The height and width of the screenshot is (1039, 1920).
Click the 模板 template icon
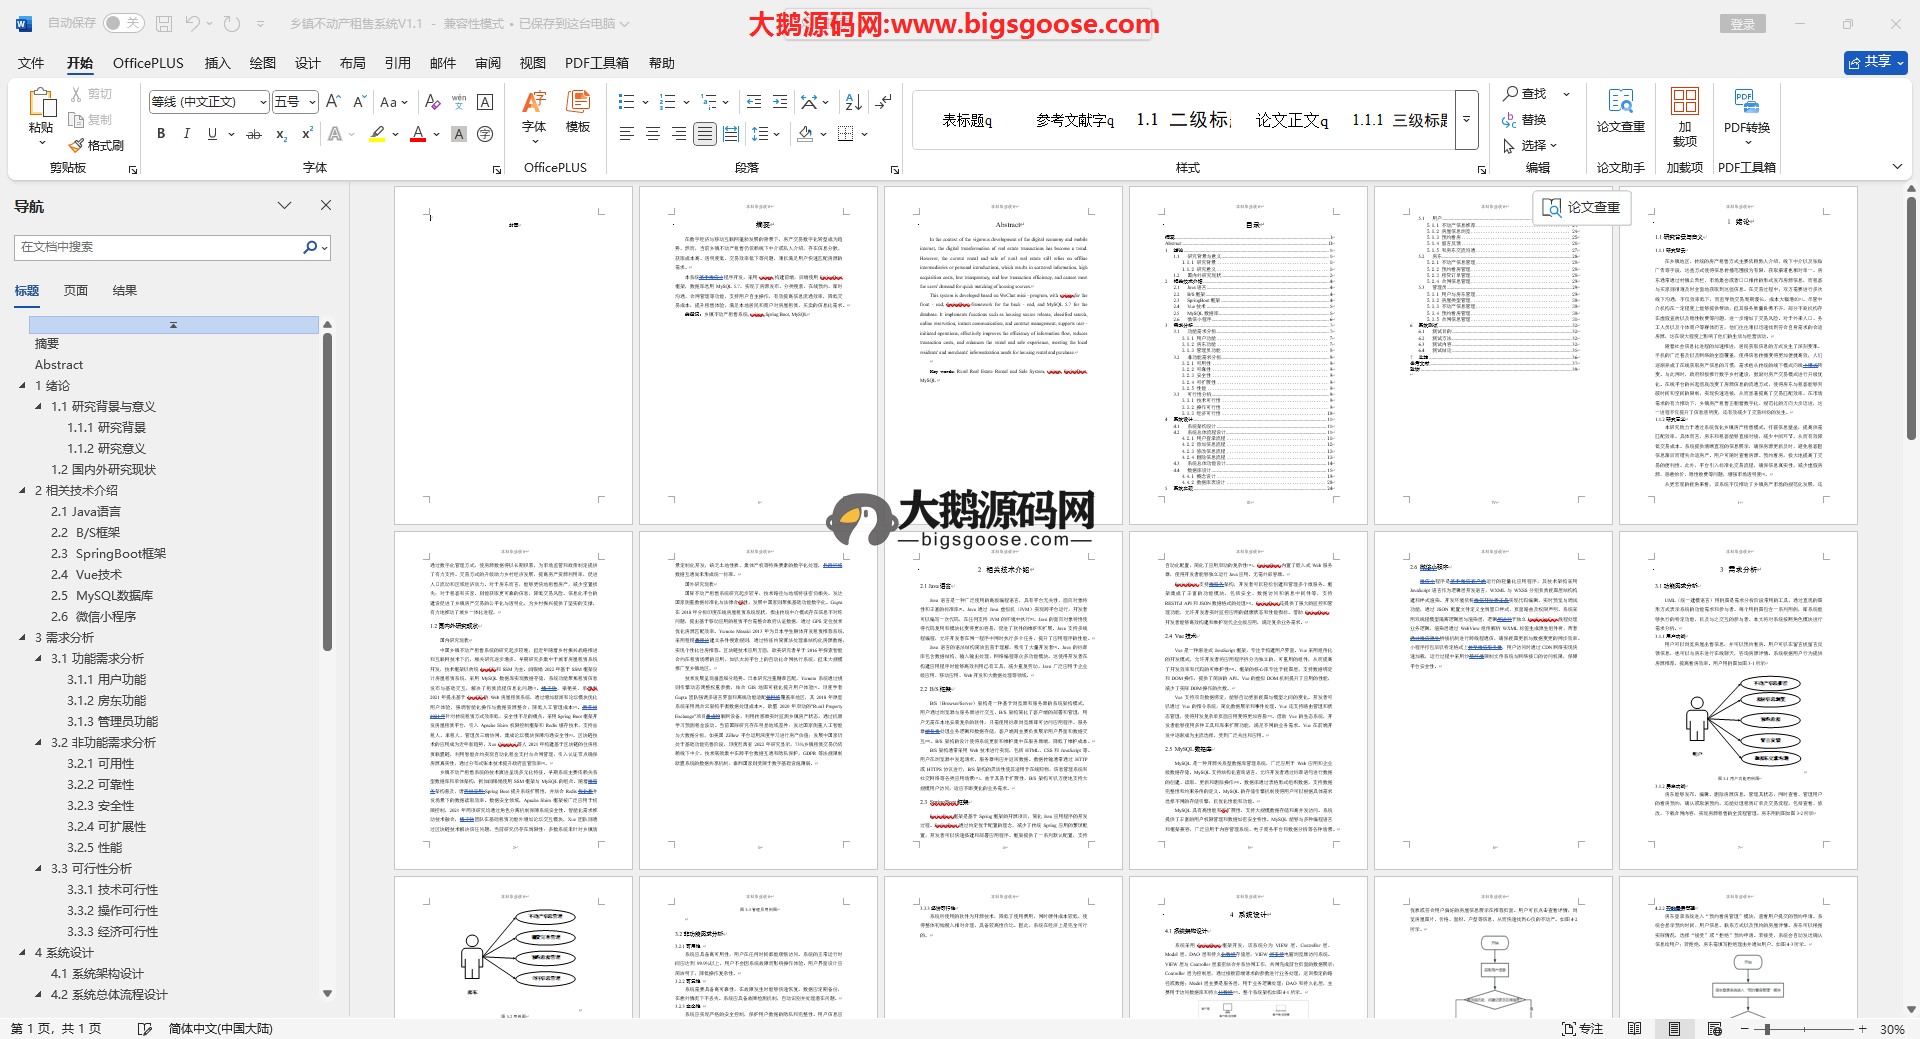(x=577, y=110)
